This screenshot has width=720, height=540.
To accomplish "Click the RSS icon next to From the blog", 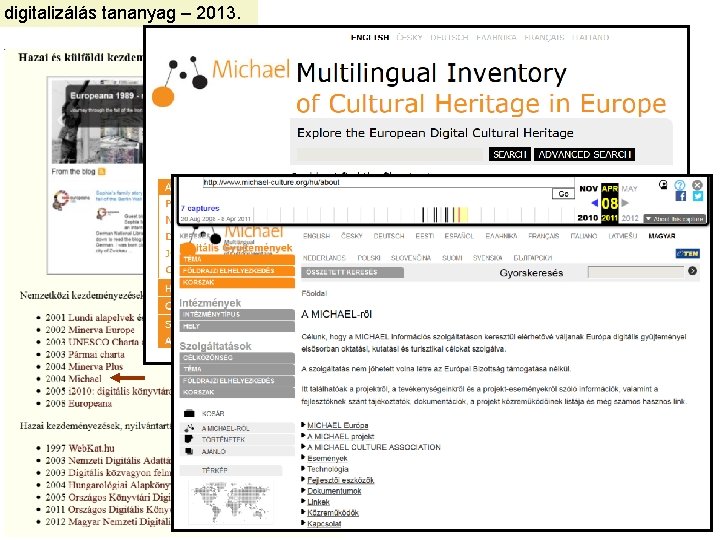I will [x=102, y=172].
